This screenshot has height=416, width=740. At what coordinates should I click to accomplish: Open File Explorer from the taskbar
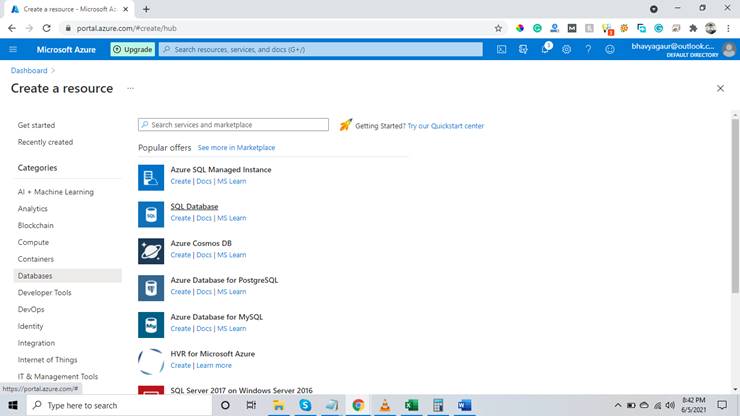coord(278,405)
